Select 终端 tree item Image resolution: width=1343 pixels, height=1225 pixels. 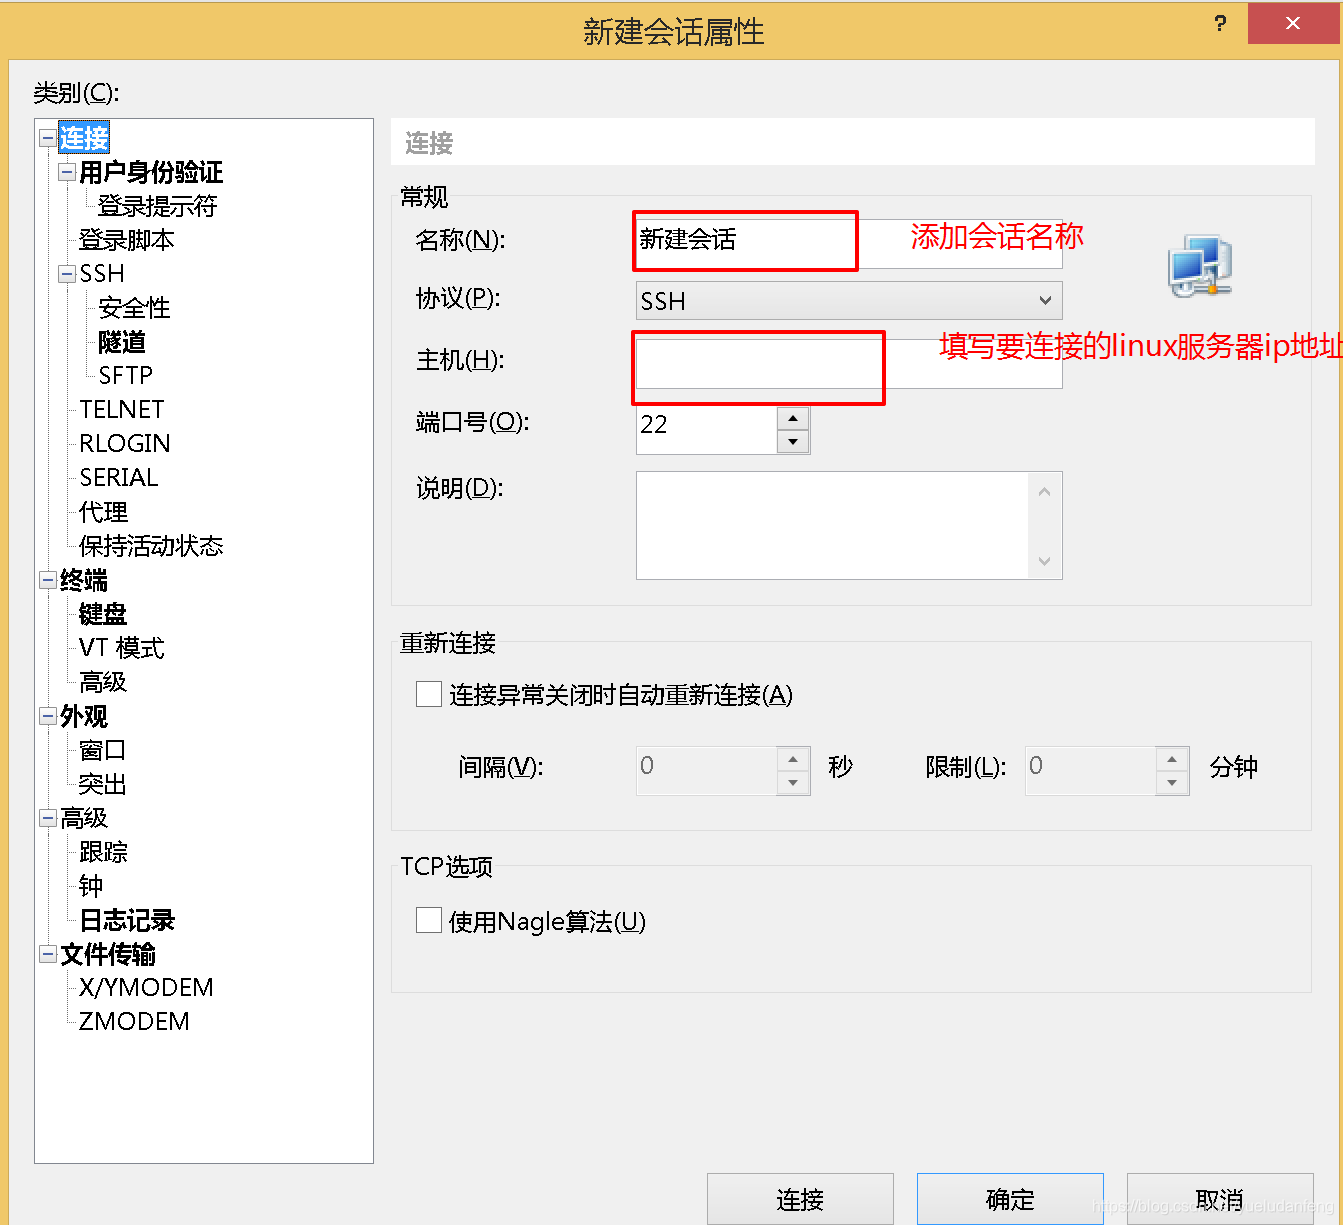(84, 580)
